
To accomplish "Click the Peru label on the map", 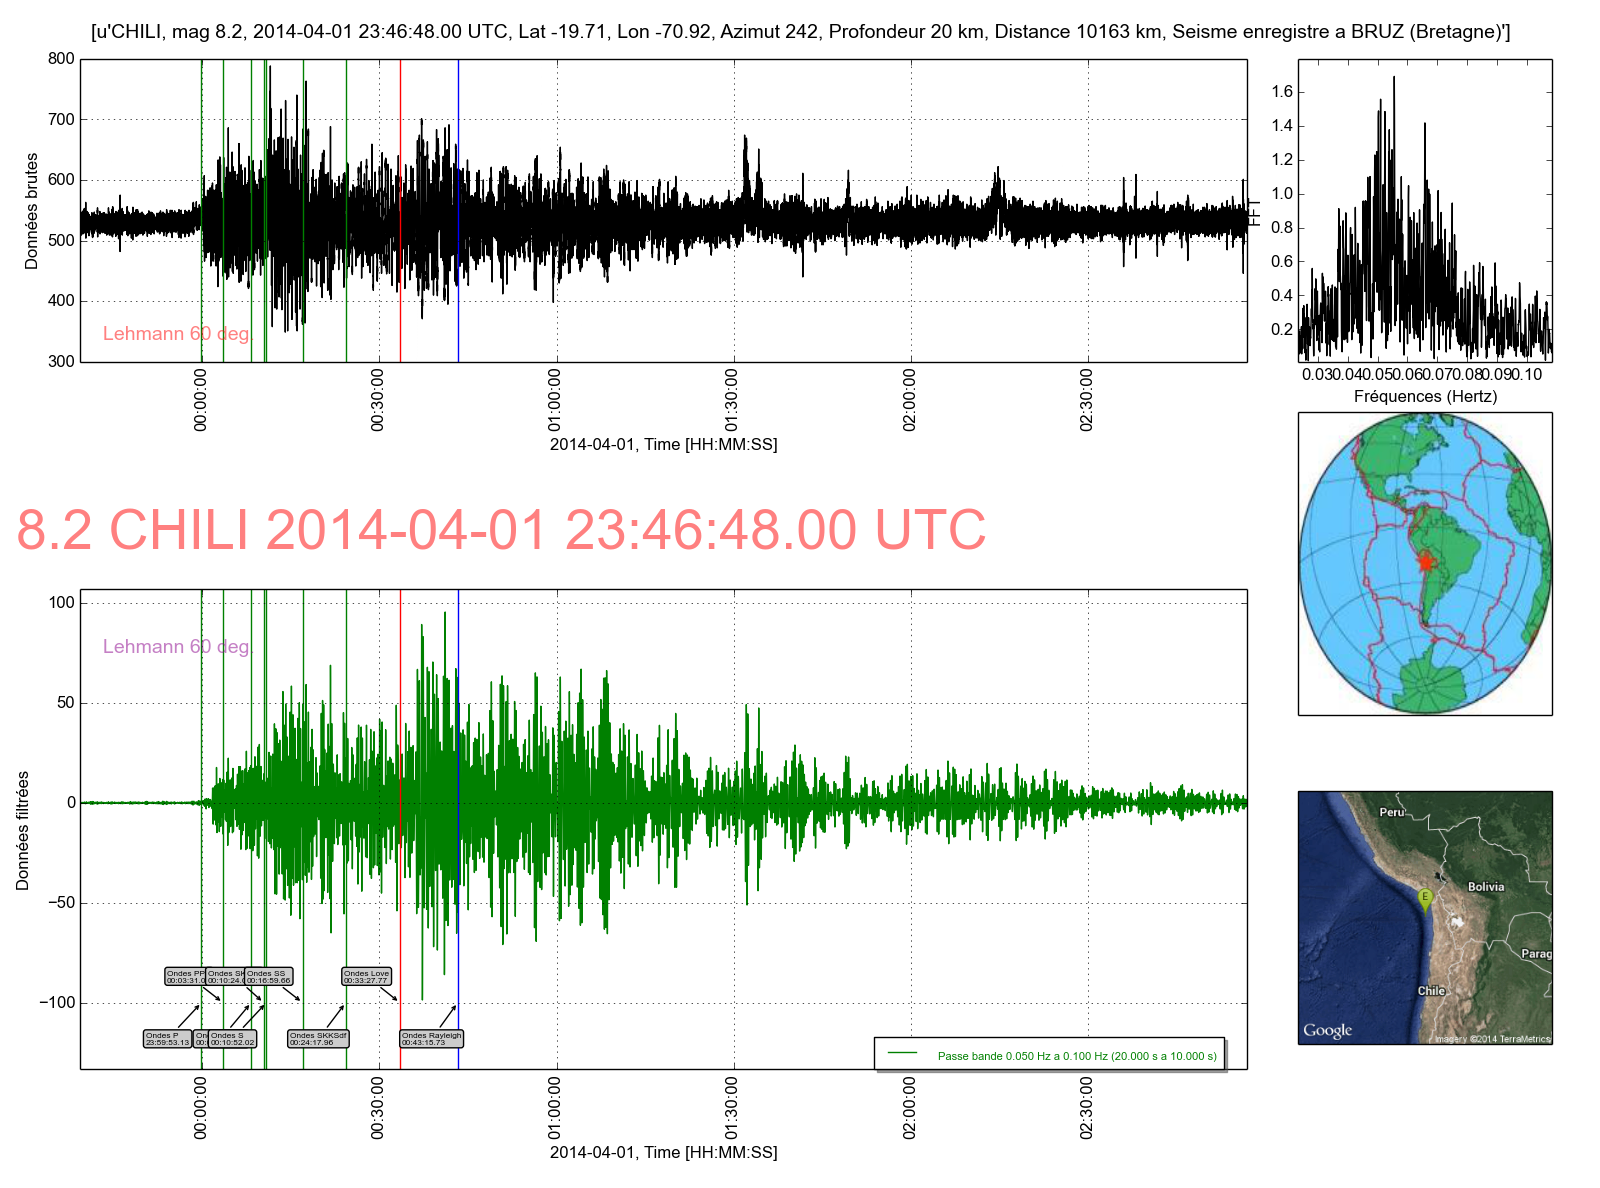I will (1391, 812).
